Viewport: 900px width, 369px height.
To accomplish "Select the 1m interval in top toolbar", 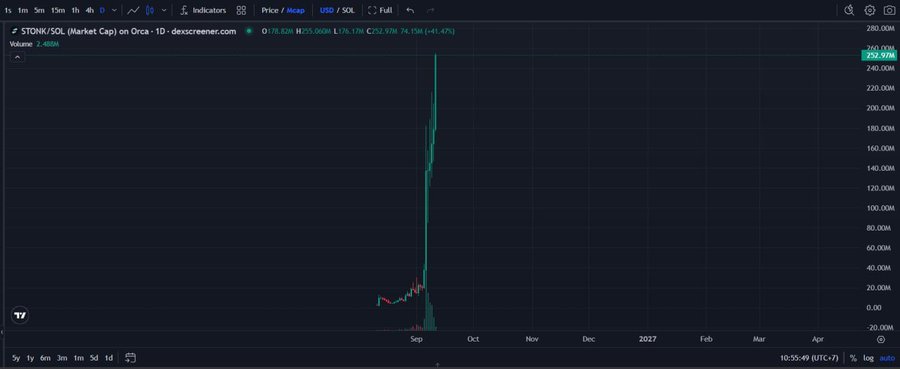I will 23,10.
